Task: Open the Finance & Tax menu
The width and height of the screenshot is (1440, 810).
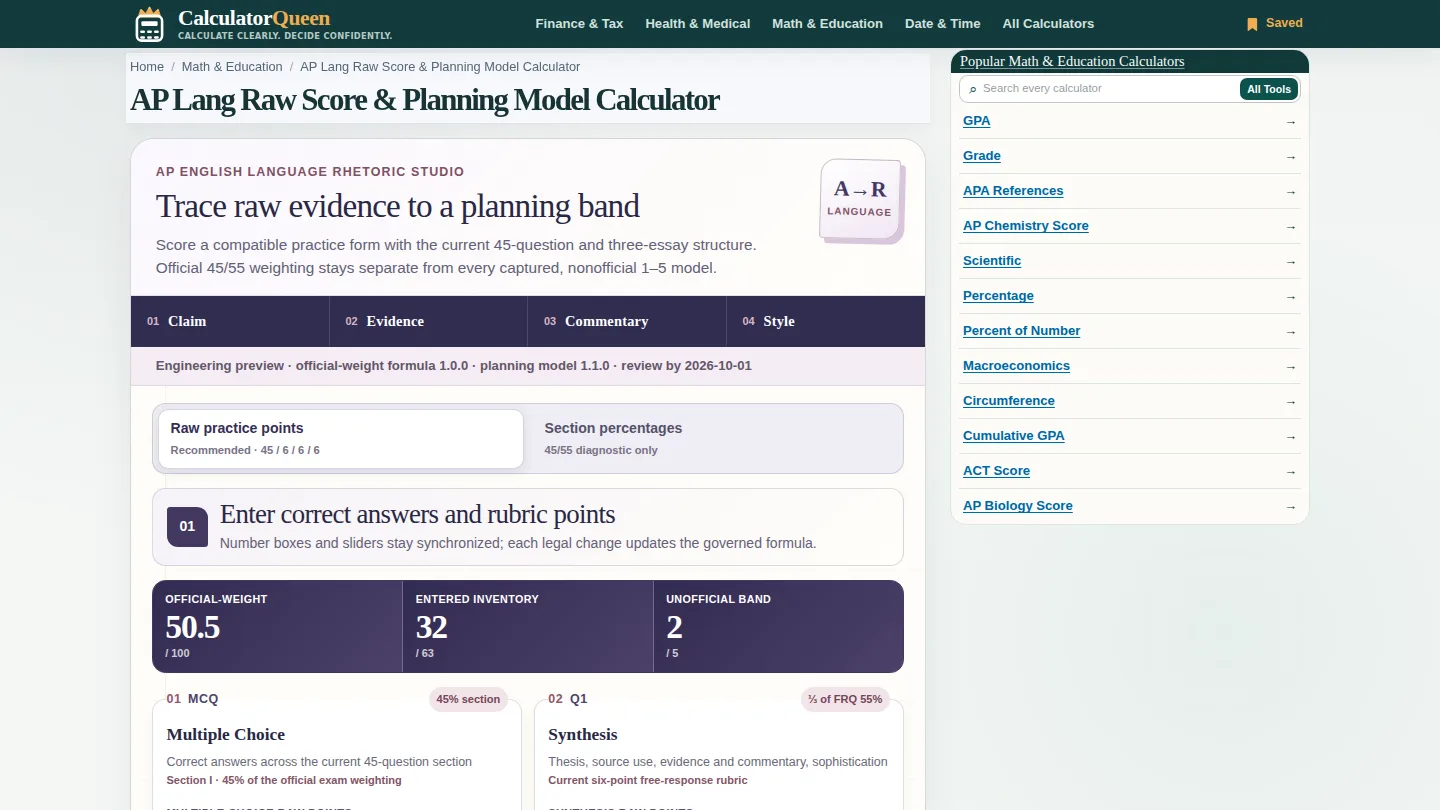Action: click(x=579, y=24)
